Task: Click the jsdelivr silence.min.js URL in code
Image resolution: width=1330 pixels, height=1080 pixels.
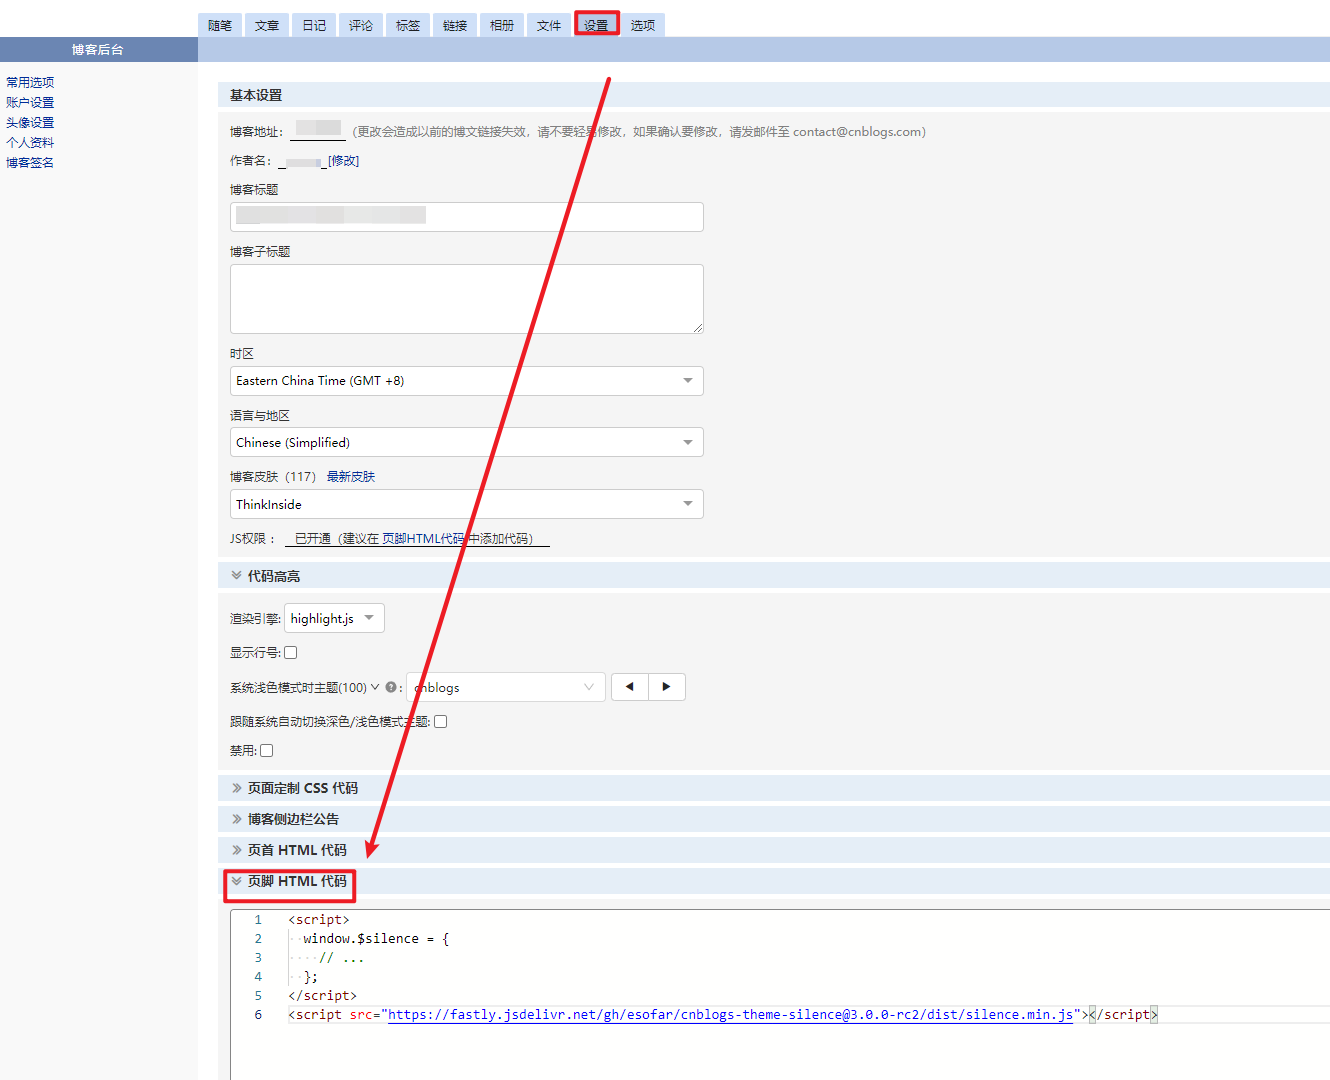Action: click(x=731, y=1014)
